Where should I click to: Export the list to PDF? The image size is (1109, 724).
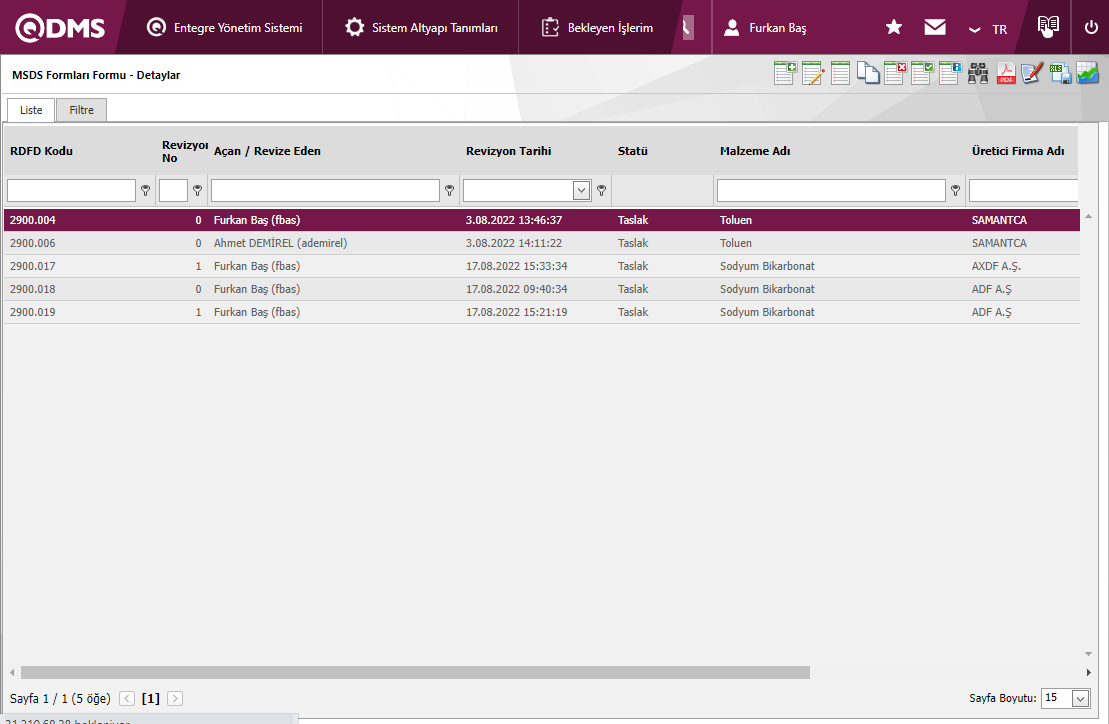click(x=1005, y=73)
